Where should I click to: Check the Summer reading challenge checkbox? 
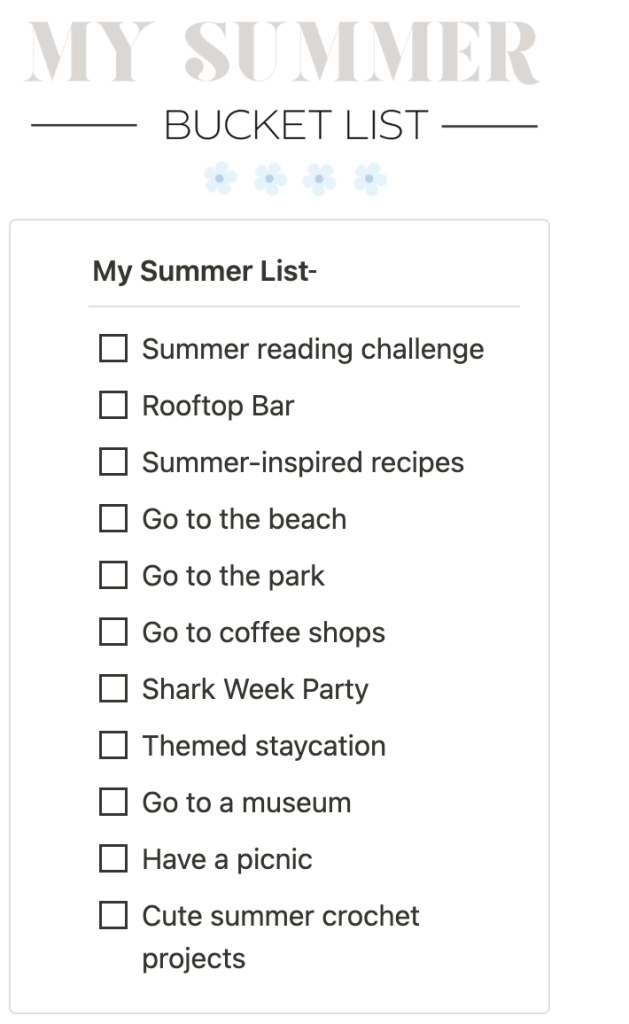113,349
